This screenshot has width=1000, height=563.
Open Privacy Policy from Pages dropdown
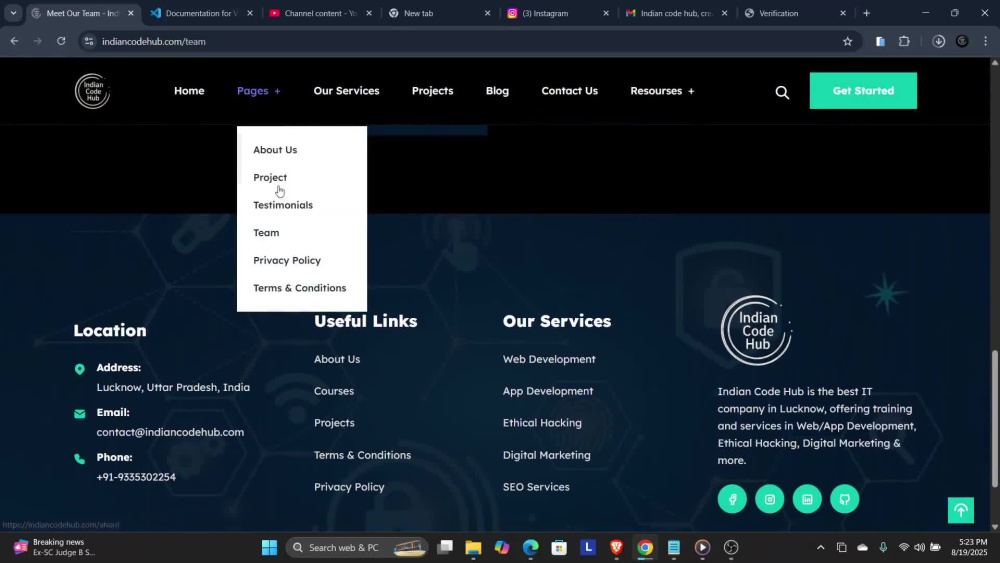click(x=287, y=260)
